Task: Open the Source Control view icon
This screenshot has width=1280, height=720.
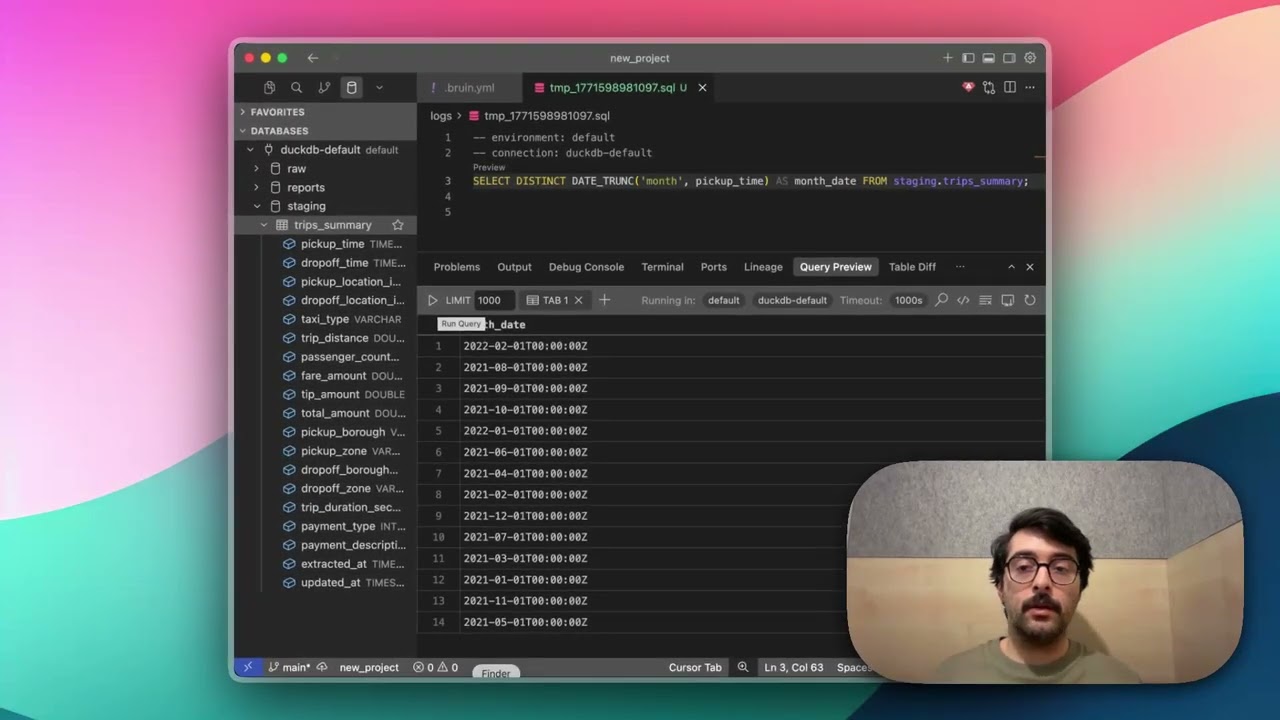Action: click(324, 88)
